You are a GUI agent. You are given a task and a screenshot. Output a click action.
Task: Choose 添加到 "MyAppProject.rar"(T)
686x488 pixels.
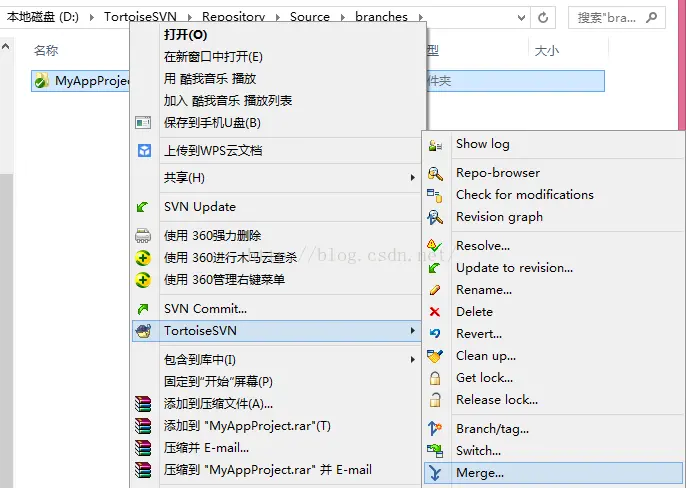pos(278,426)
